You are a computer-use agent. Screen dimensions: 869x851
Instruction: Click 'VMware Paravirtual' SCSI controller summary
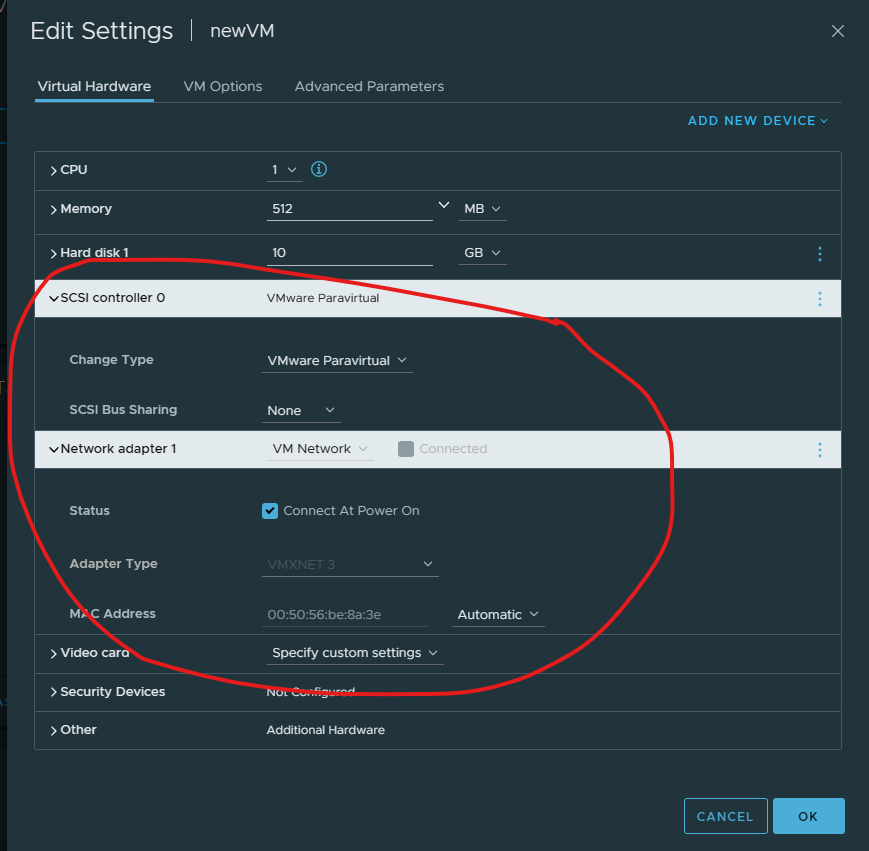[x=323, y=298]
